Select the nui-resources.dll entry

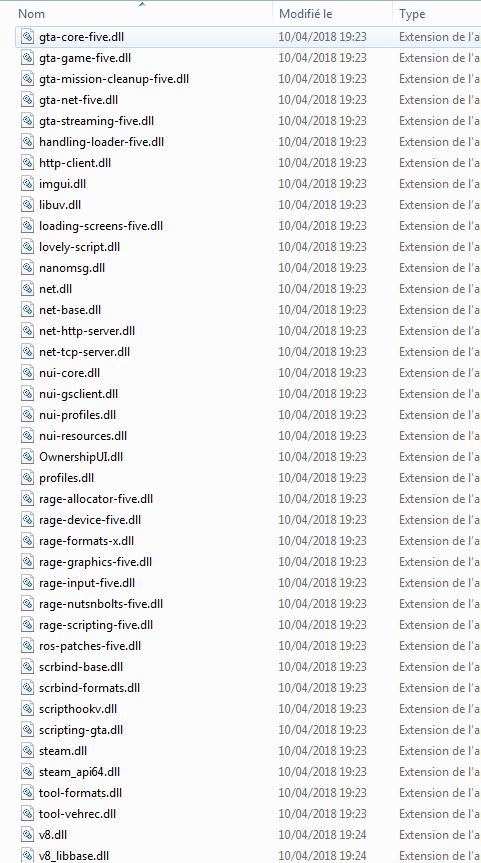(x=83, y=436)
